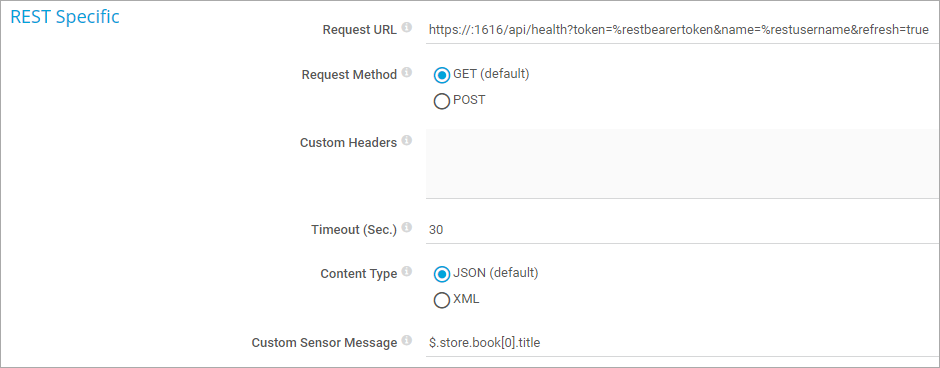Screen dimensions: 940x368
Task: Select the GET (default) radio button
Action: coord(441,76)
